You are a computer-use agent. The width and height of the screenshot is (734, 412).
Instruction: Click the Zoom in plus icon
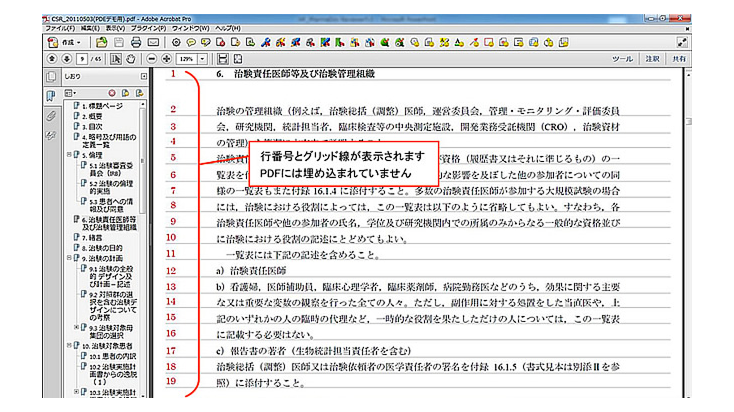(167, 60)
